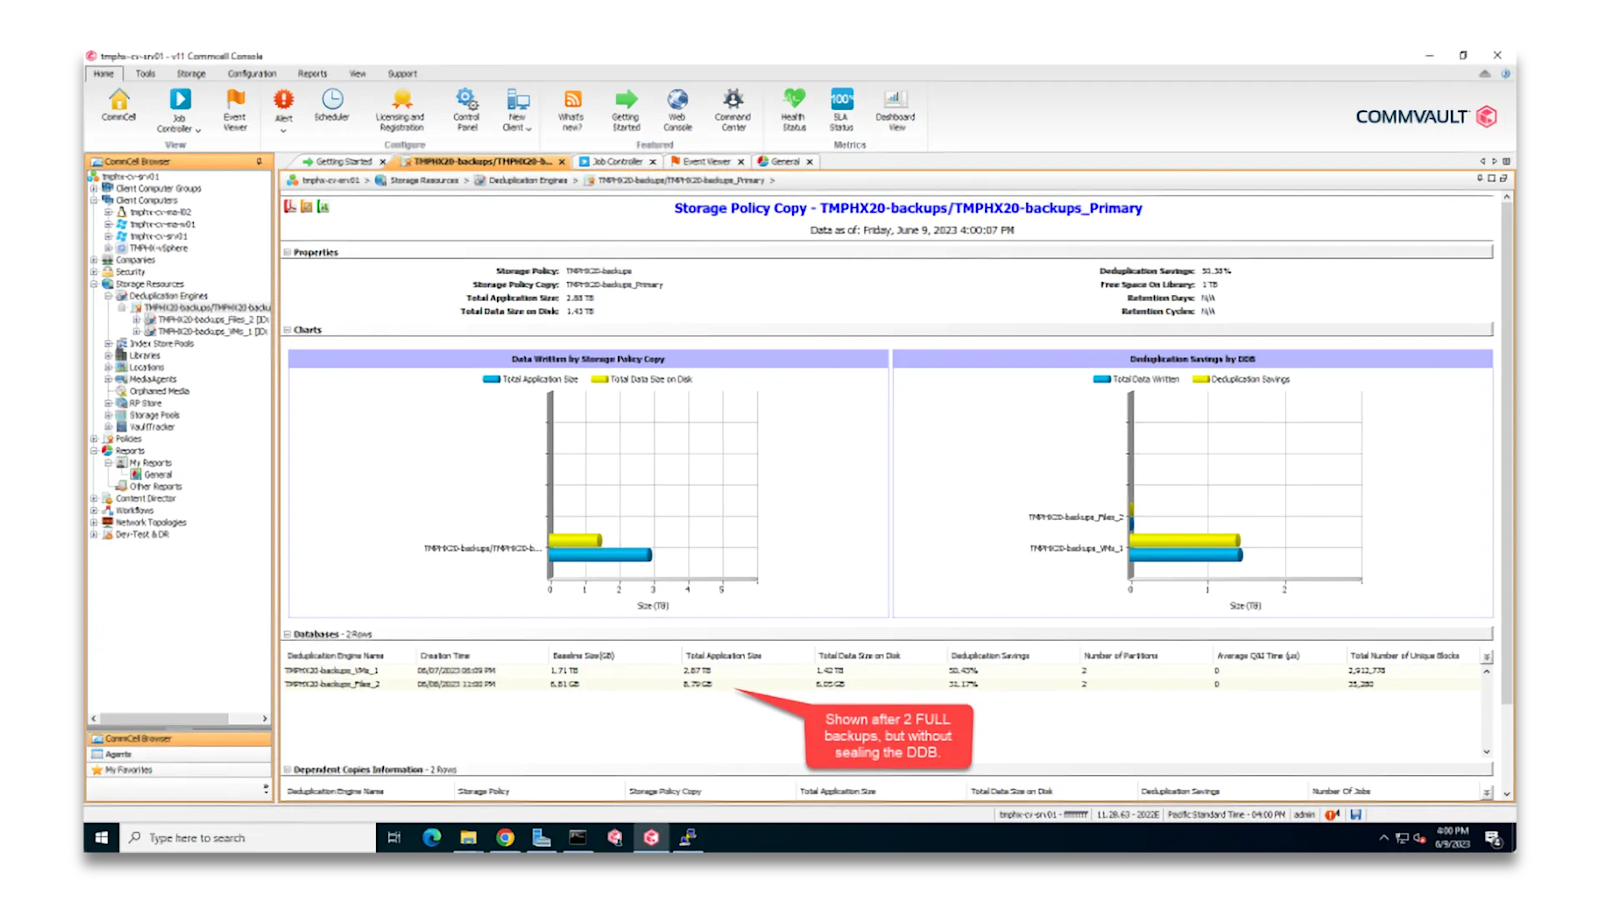The height and width of the screenshot is (900, 1600).
Task: Close the Event Viewer document tab
Action: pos(741,161)
